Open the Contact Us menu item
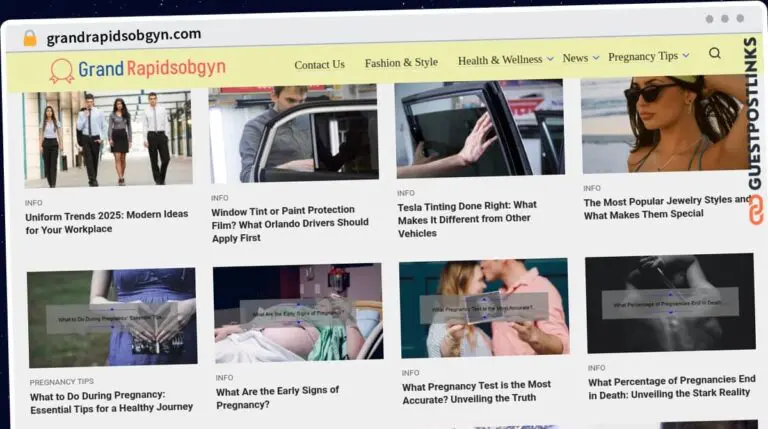This screenshot has height=429, width=768. point(319,64)
